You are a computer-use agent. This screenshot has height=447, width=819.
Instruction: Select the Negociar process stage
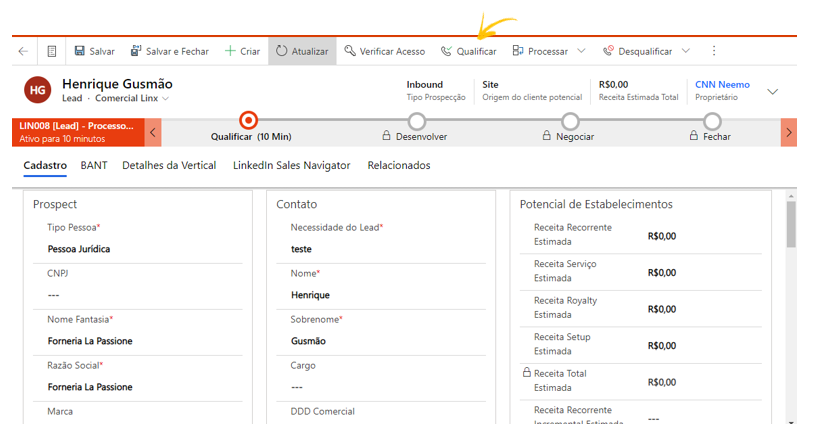[x=570, y=122]
